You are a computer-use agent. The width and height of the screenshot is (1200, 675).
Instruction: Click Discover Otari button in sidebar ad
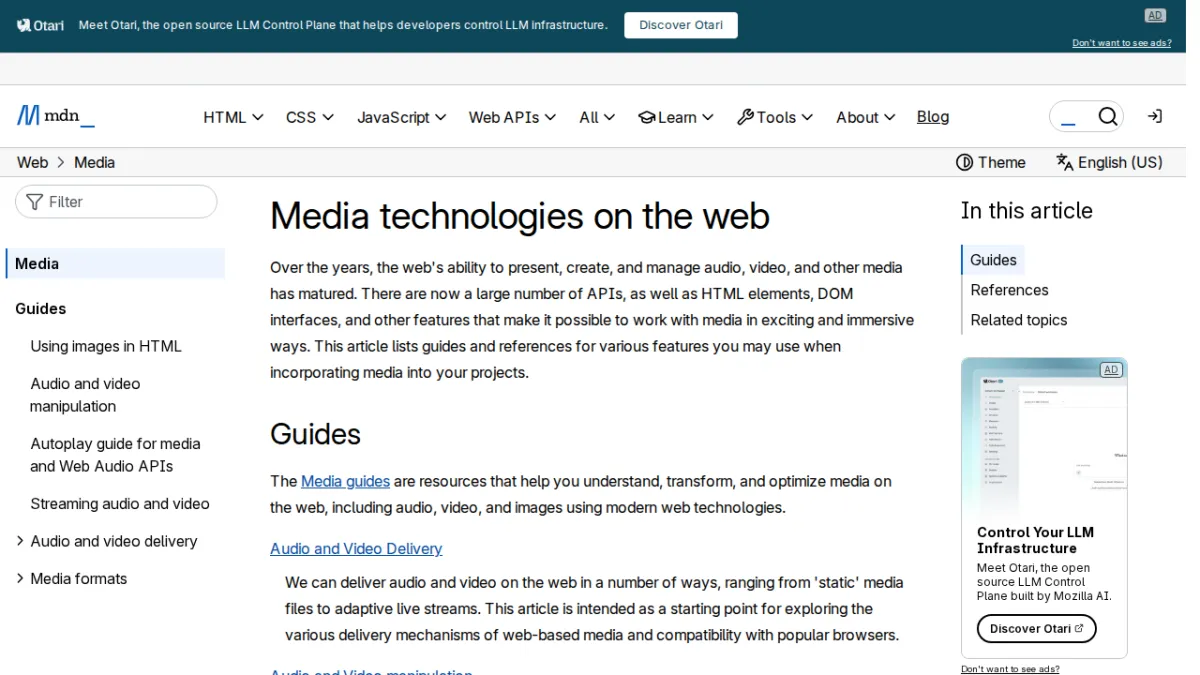click(x=1036, y=629)
